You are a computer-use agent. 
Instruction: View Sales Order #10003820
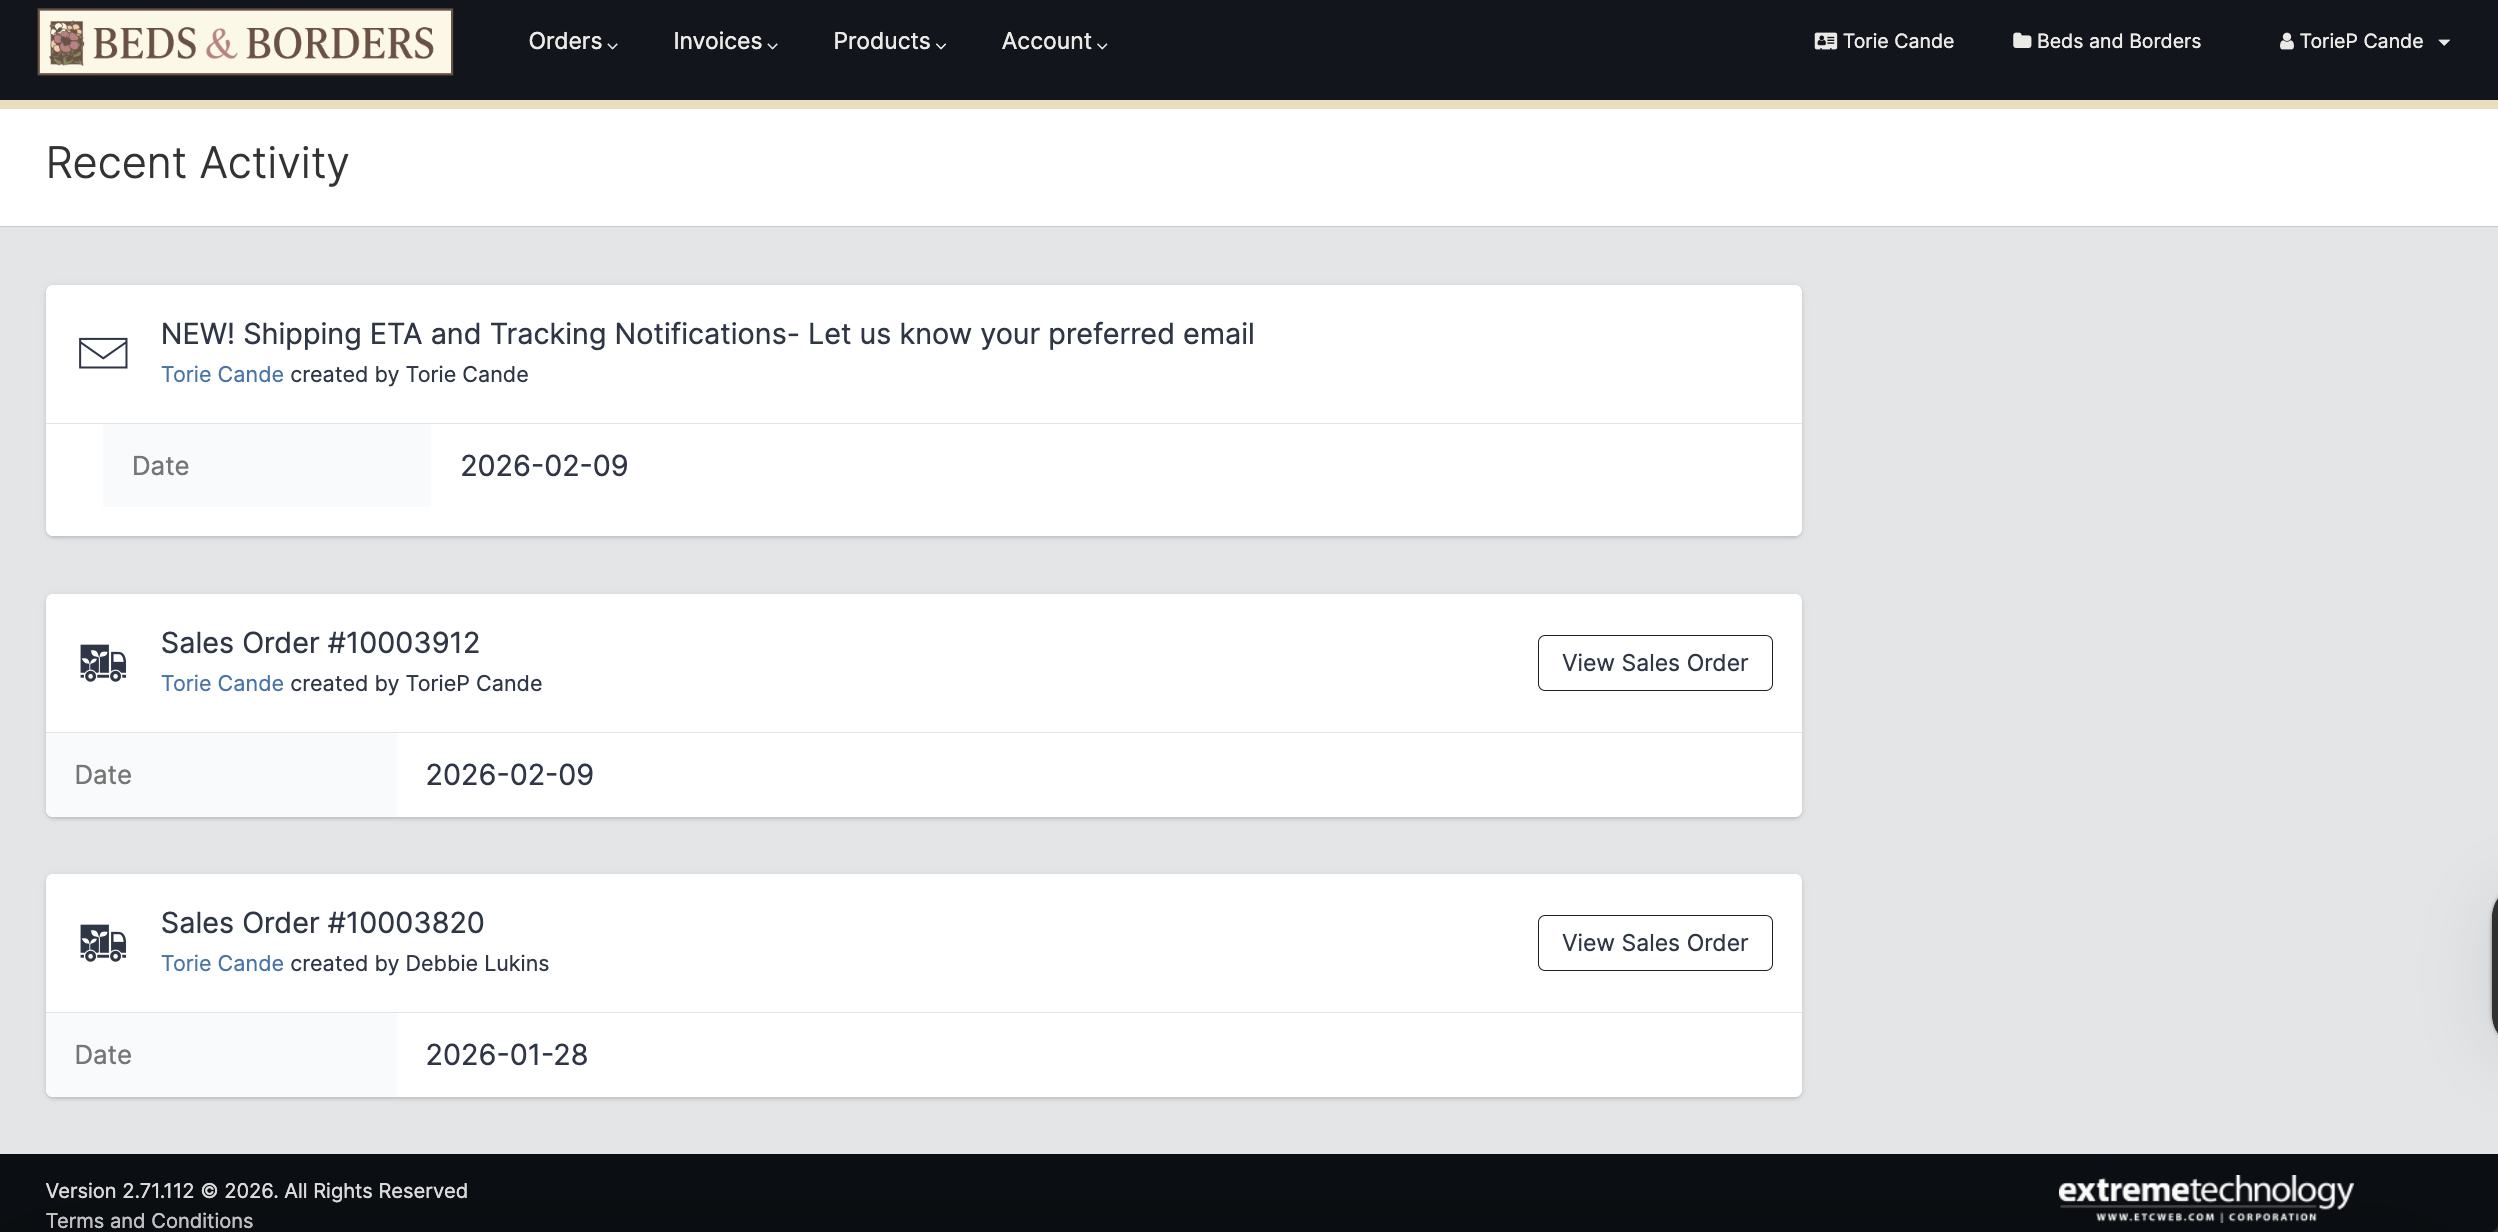(x=1654, y=943)
